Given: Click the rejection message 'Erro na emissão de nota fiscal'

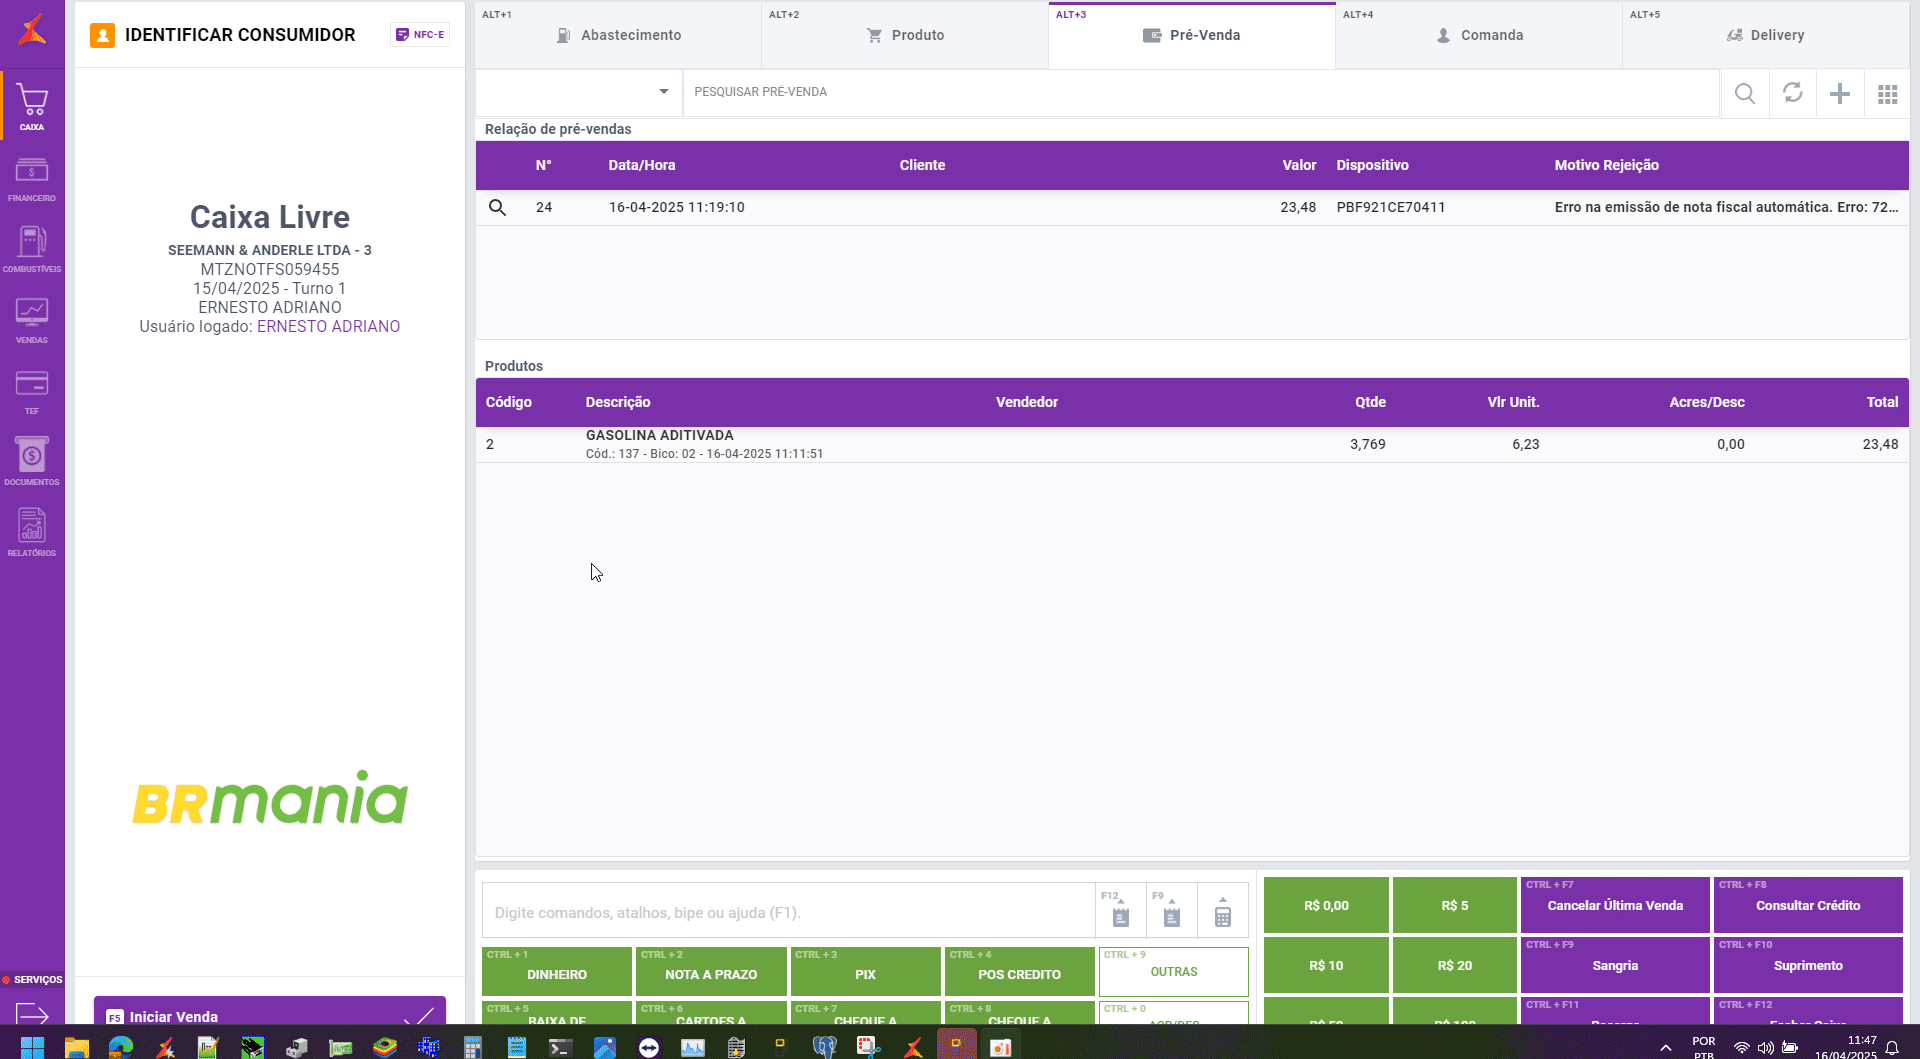Looking at the screenshot, I should [1726, 208].
